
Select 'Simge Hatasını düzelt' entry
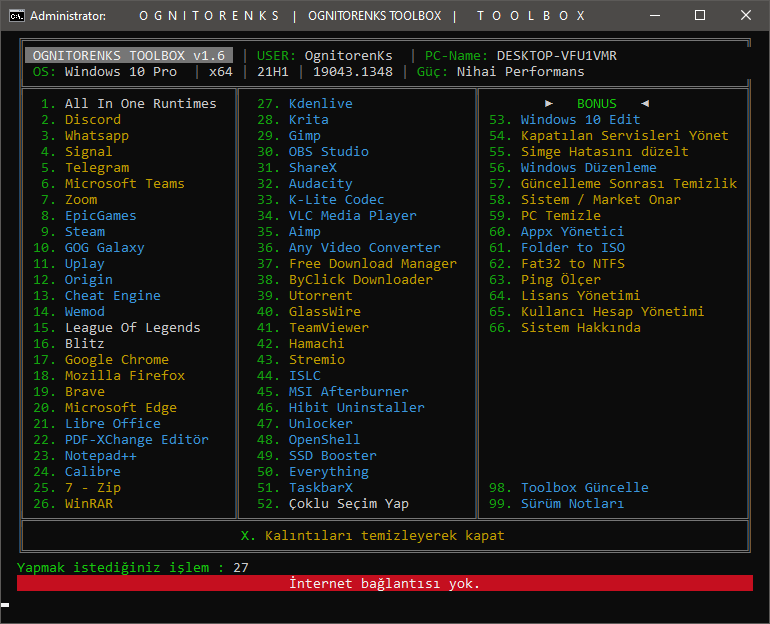click(605, 152)
